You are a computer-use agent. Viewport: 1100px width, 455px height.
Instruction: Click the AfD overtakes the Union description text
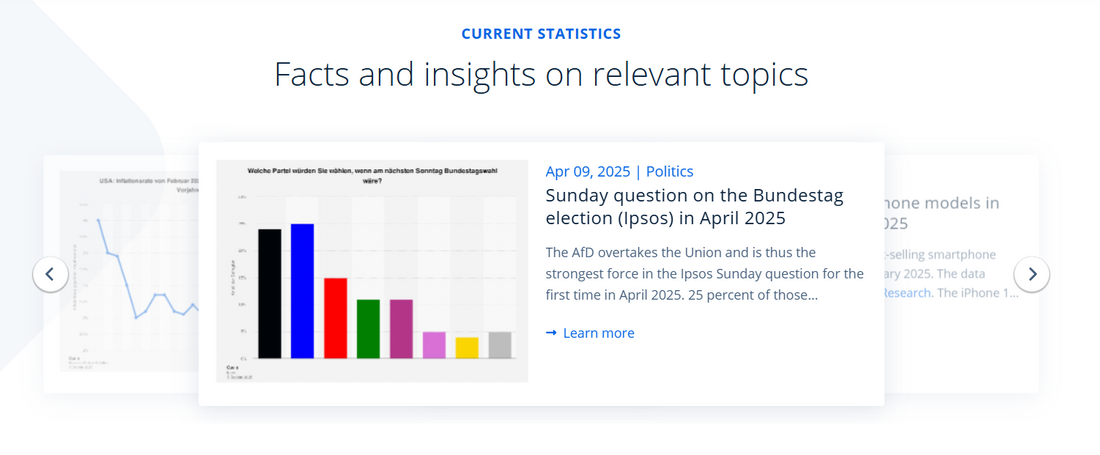point(704,273)
